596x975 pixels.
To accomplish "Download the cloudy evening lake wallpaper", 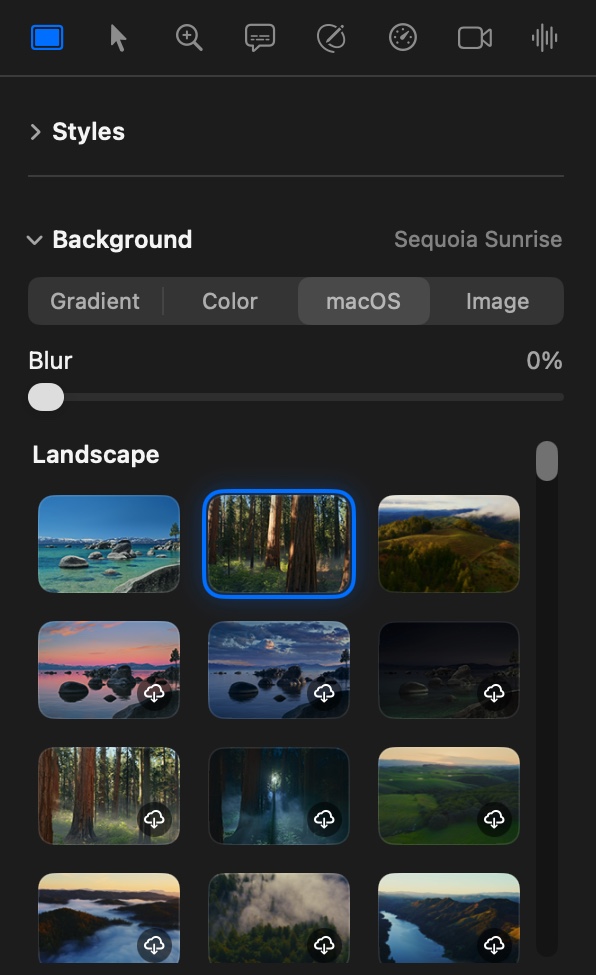I will pyautogui.click(x=324, y=693).
